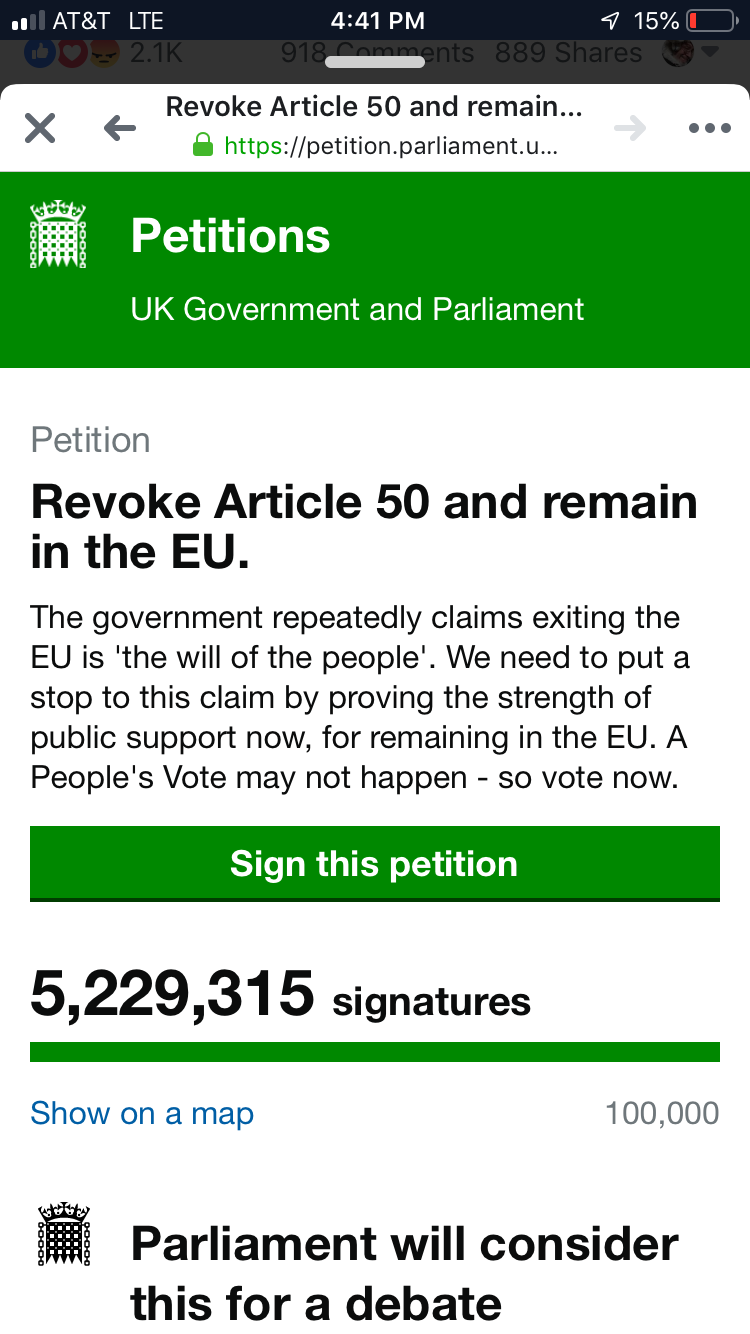The width and height of the screenshot is (750, 1334).
Task: Tap the white portcullis crest logo
Action: (x=58, y=235)
